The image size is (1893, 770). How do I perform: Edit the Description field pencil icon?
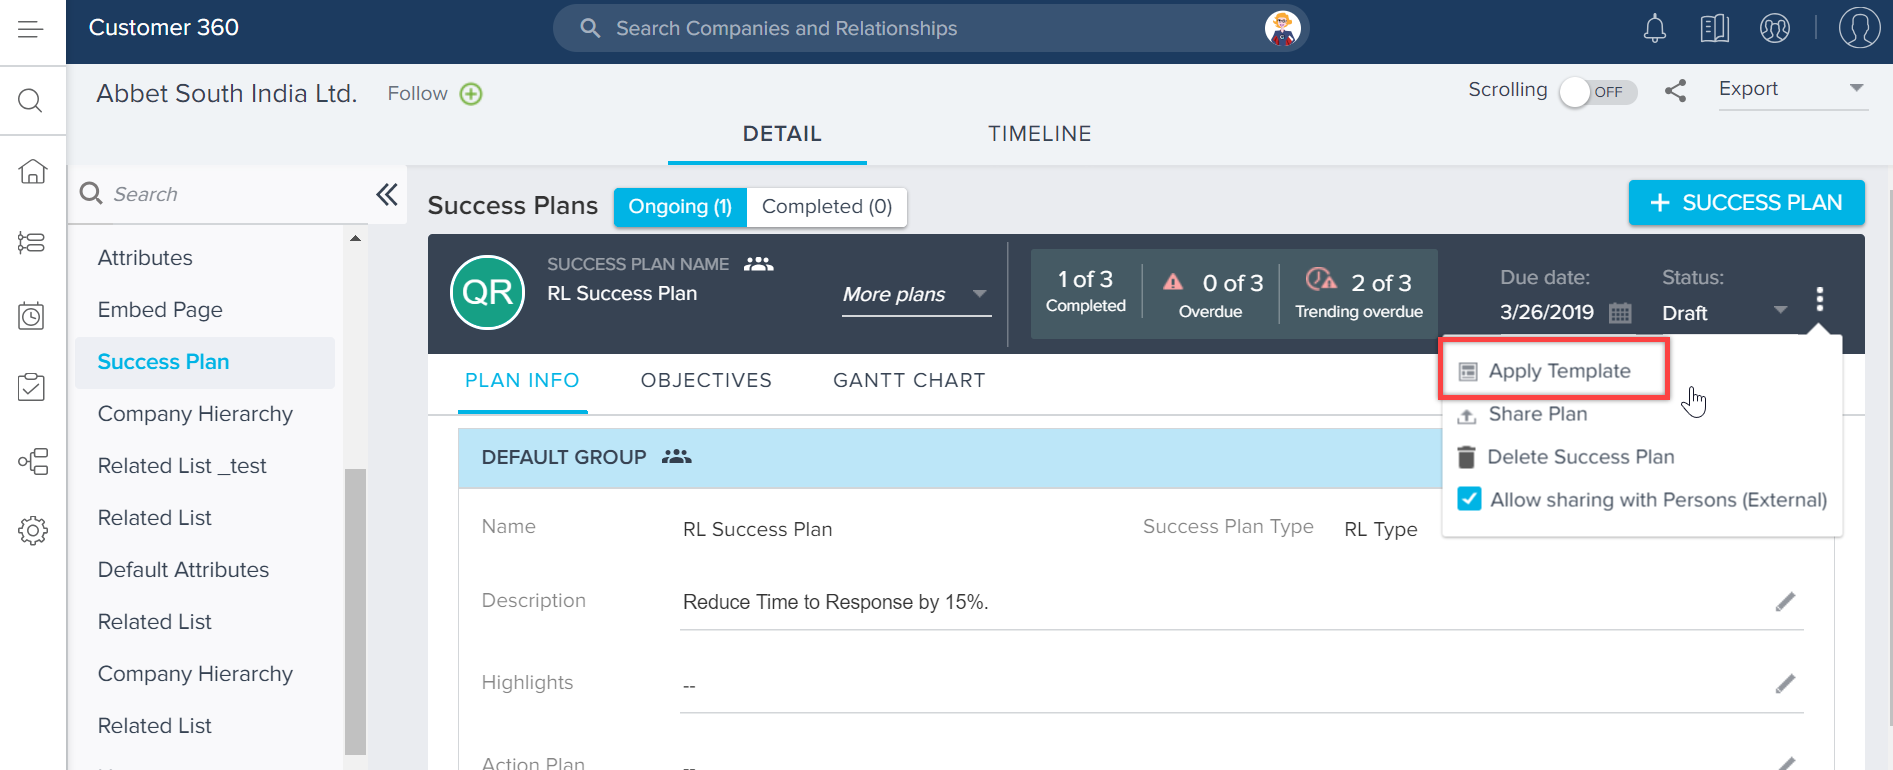click(1785, 601)
